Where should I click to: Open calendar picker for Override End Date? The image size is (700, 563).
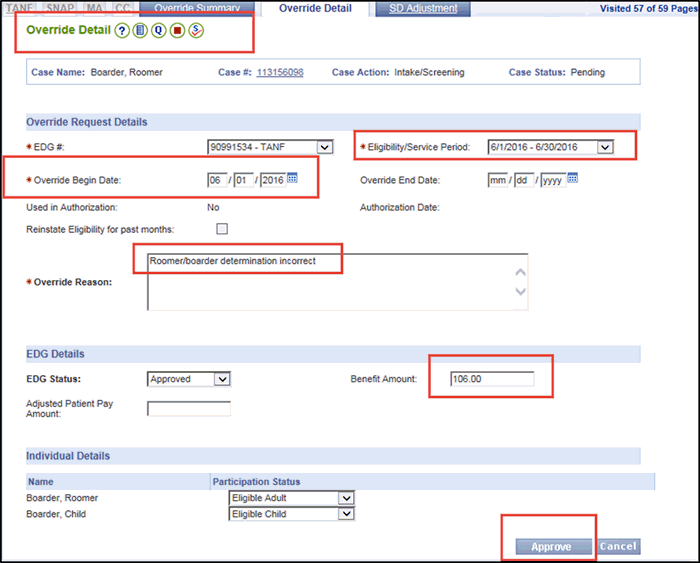tap(574, 179)
